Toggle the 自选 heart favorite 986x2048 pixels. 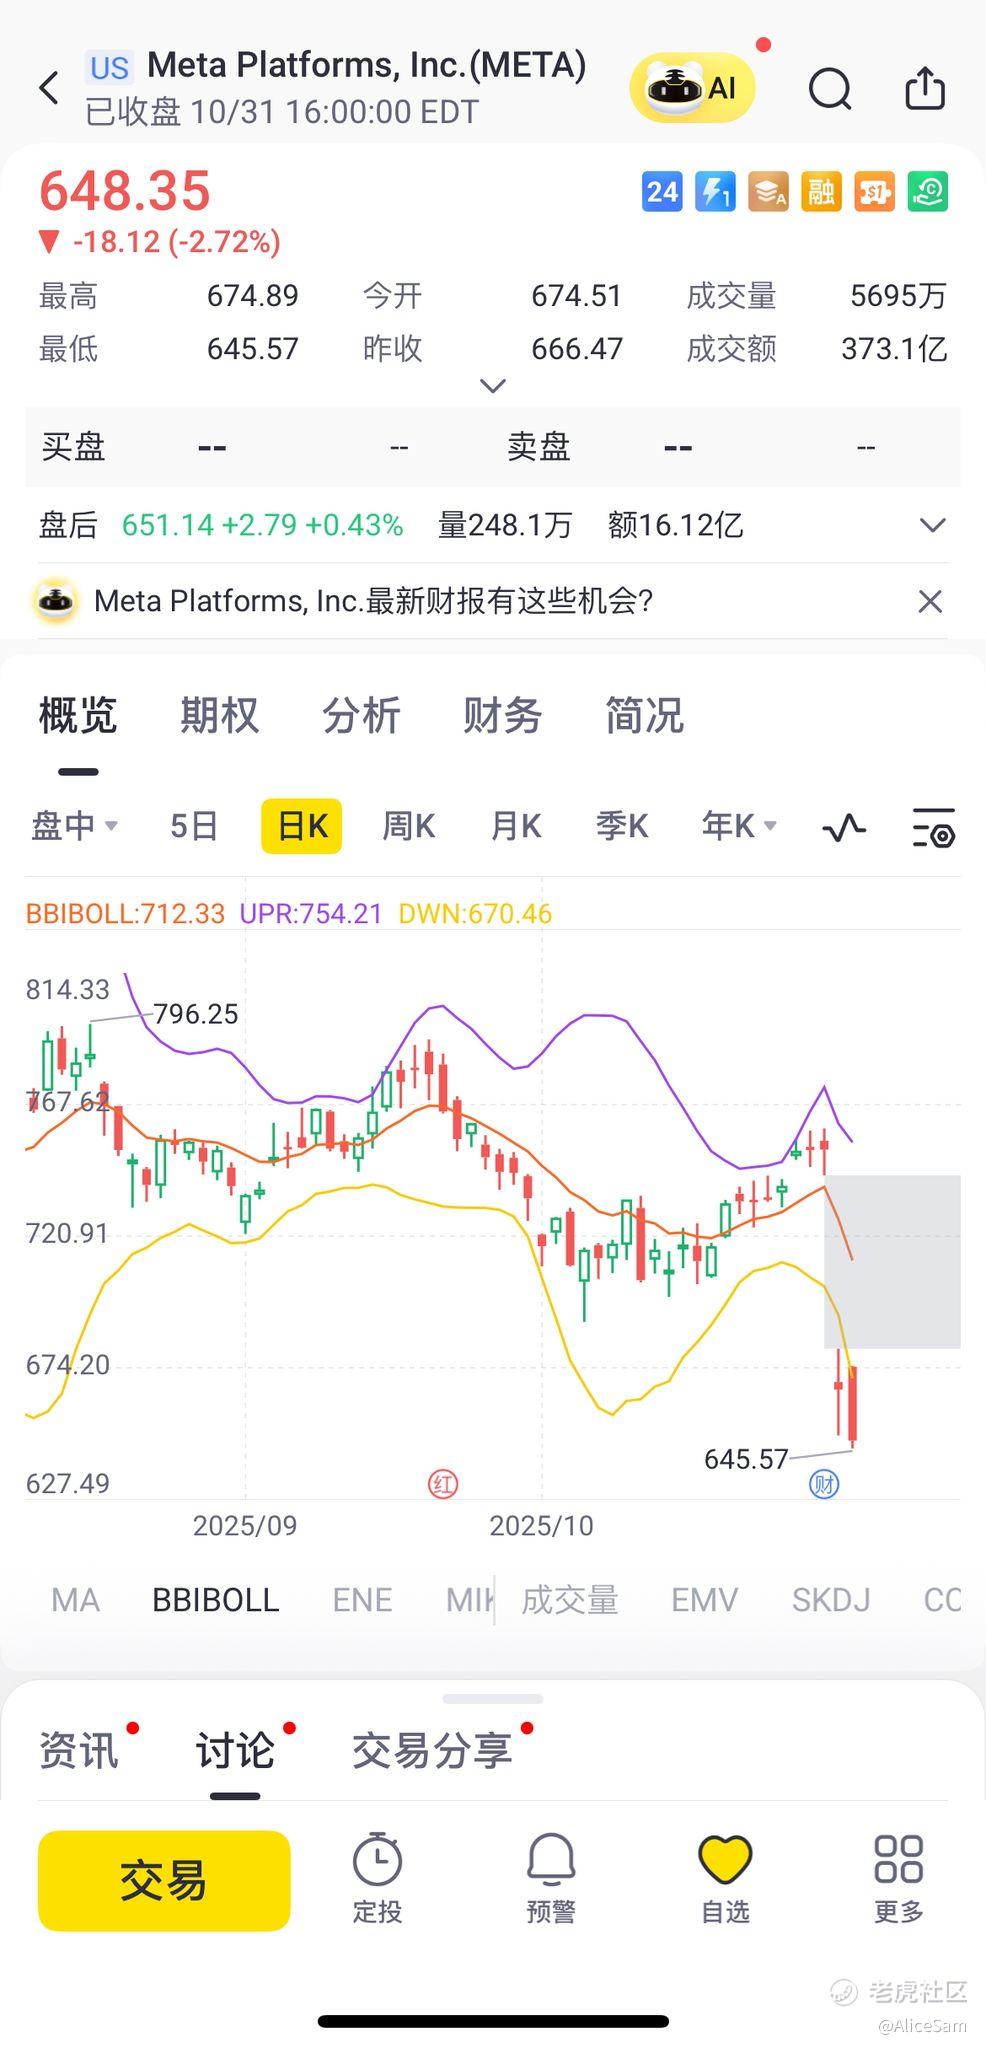coord(725,1879)
